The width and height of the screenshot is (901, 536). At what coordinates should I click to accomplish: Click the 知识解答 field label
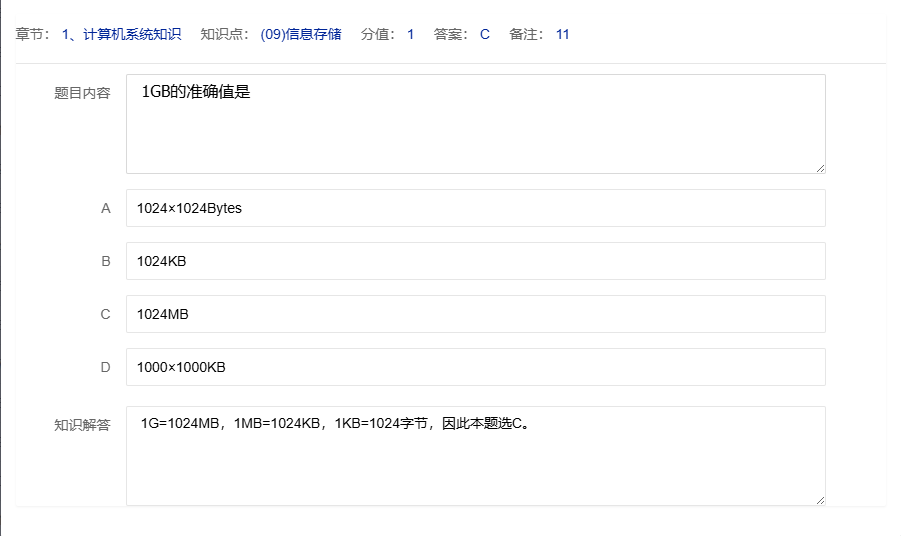click(82, 424)
